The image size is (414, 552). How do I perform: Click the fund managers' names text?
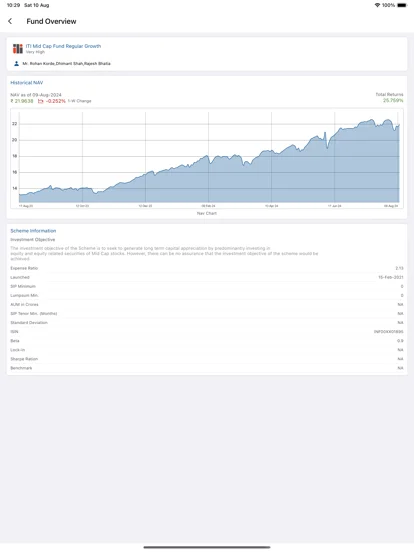[67, 64]
